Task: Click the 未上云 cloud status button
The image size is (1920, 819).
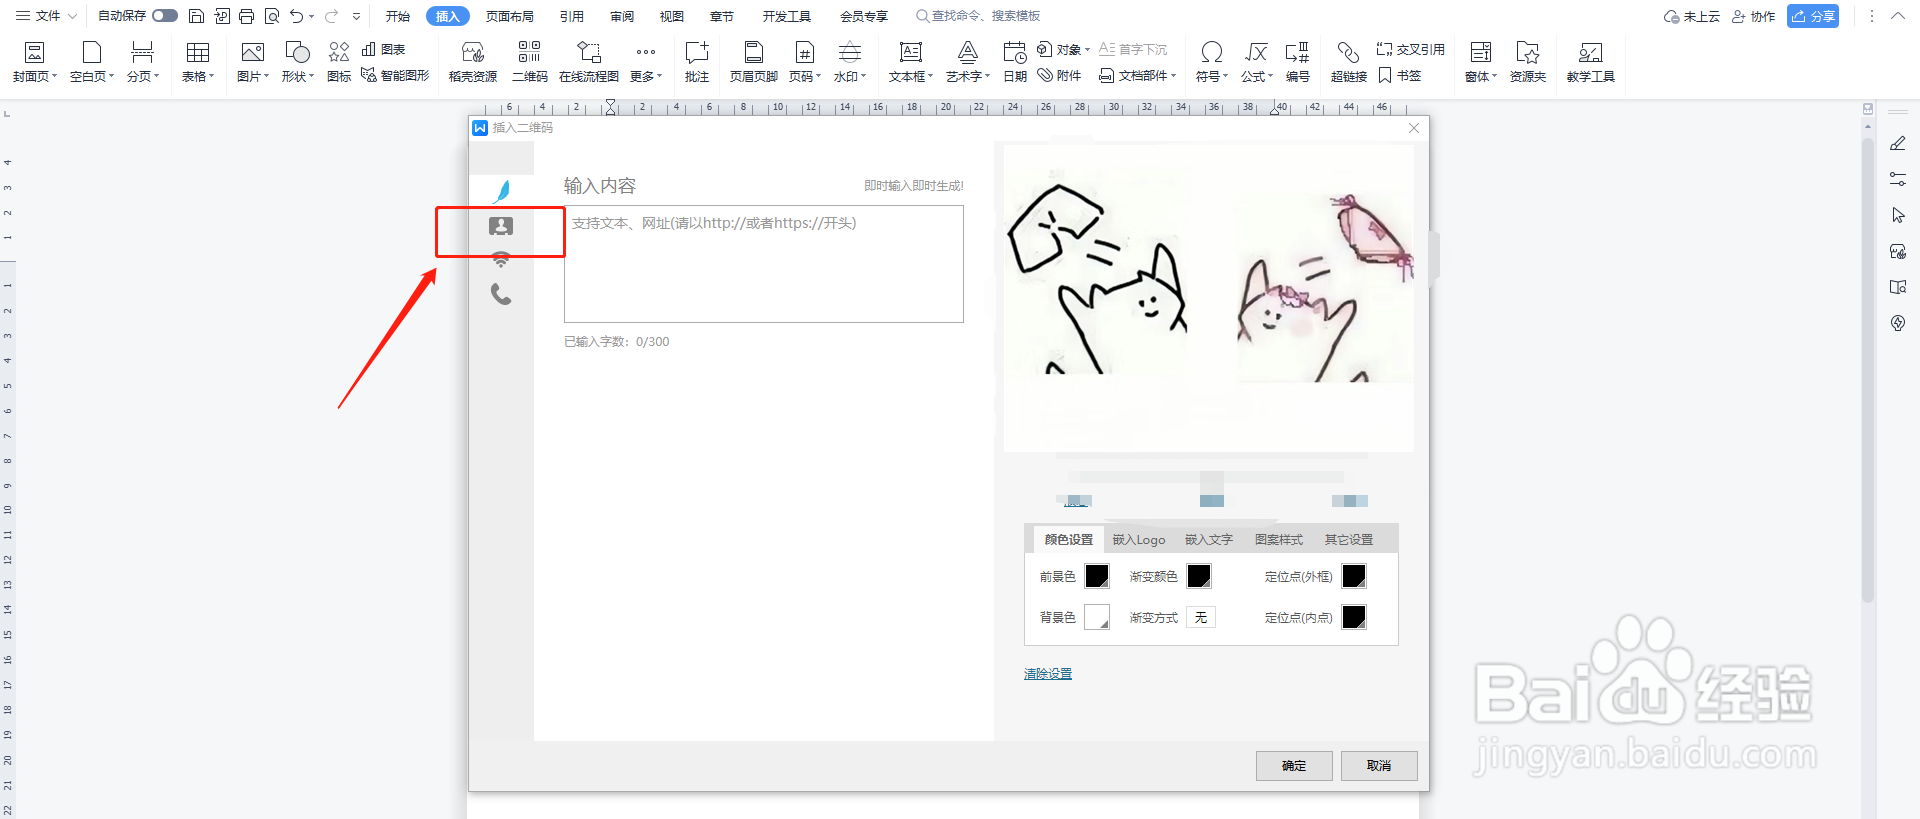Action: click(x=1692, y=16)
